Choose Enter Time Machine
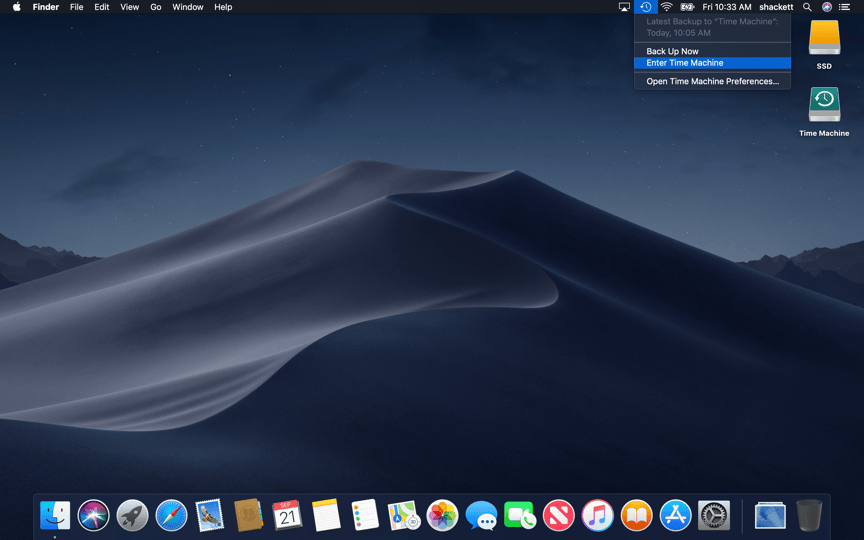This screenshot has height=540, width=864. [x=712, y=63]
